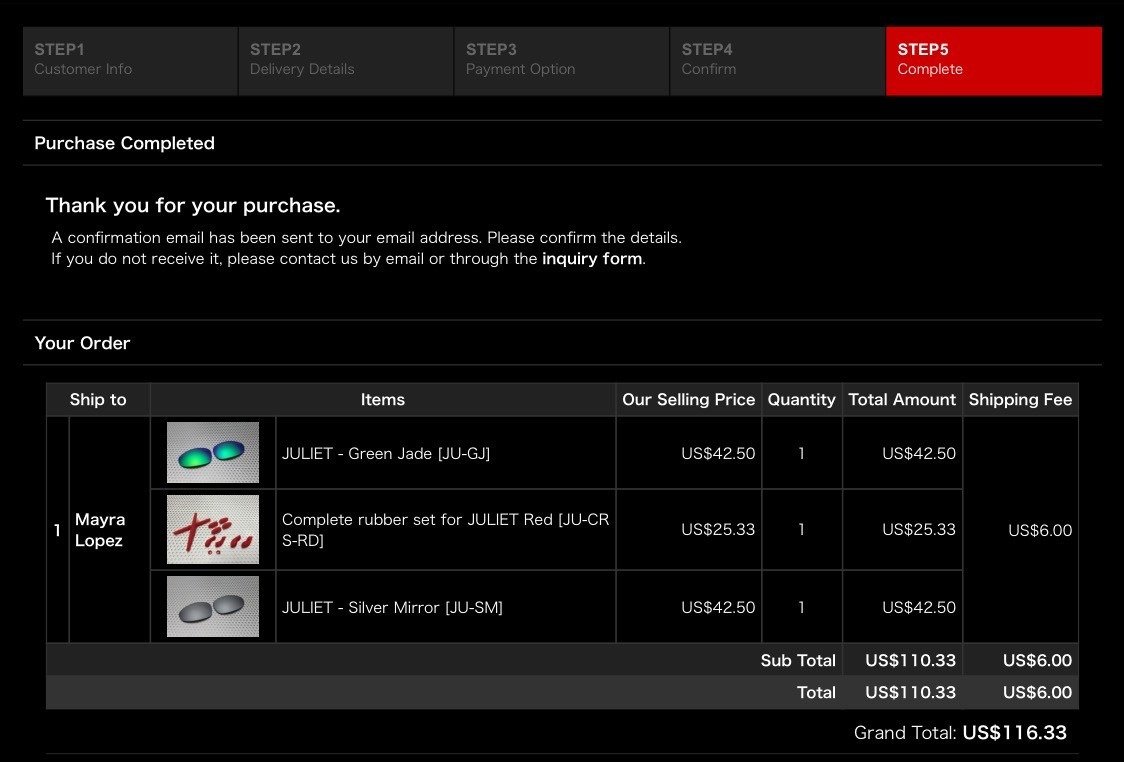This screenshot has width=1124, height=762.
Task: Click the Purchase Completed heading
Action: tap(124, 143)
